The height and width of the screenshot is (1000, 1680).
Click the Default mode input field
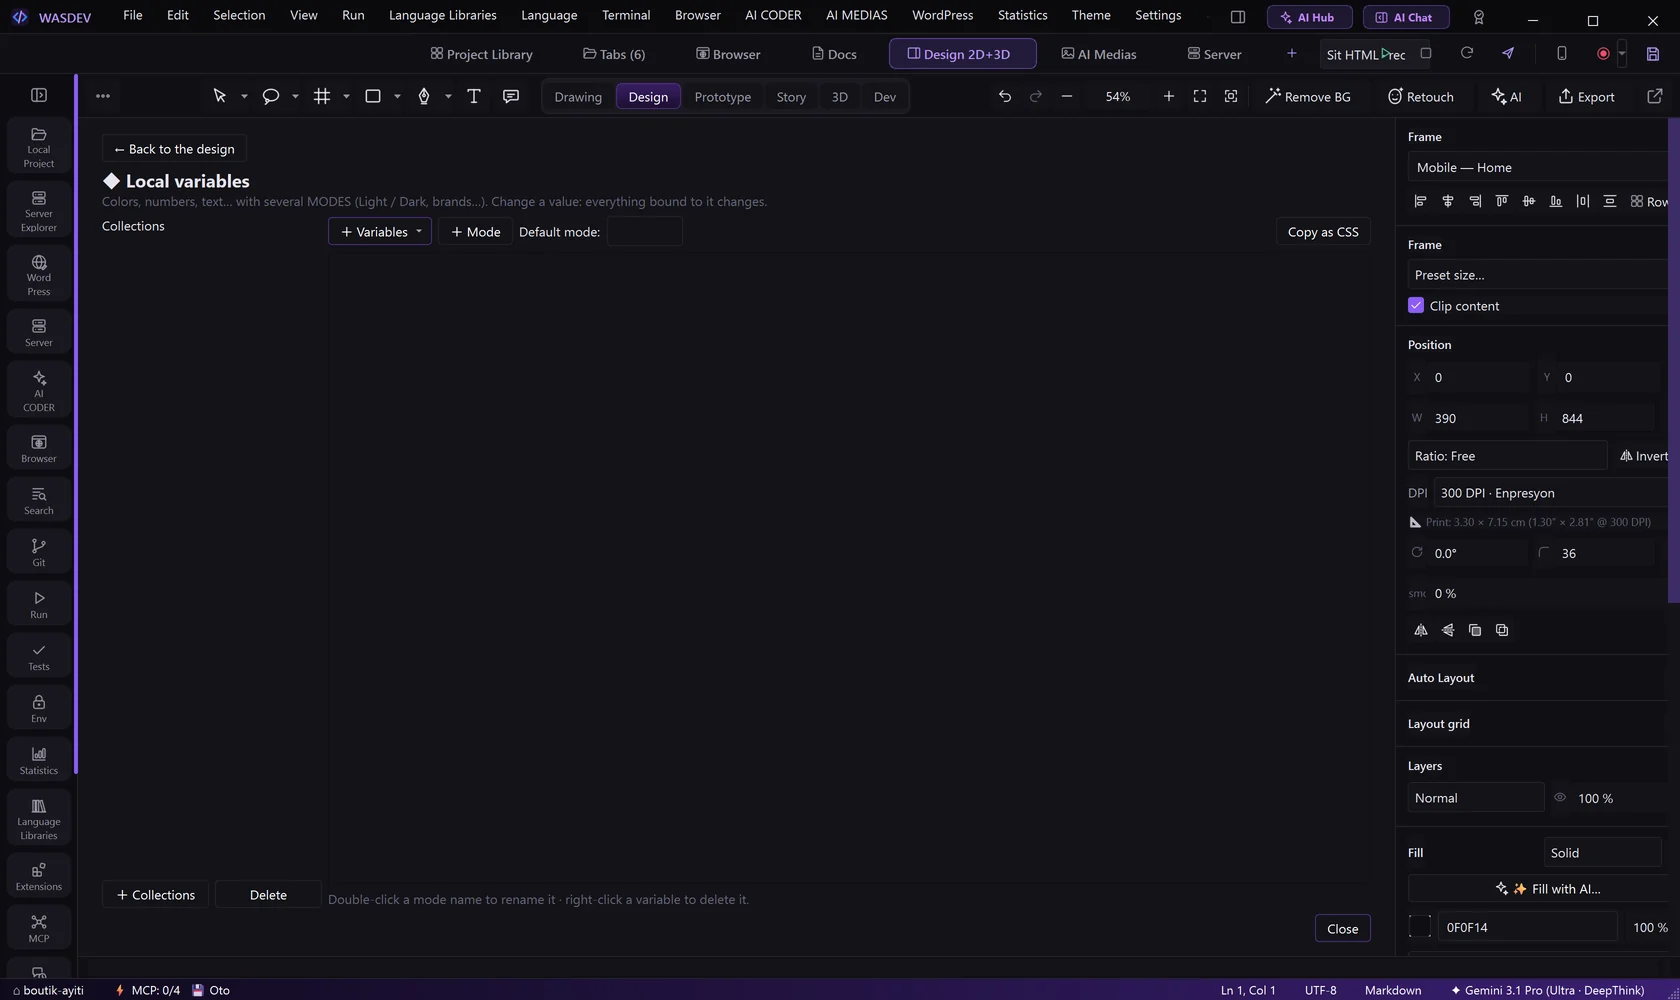tap(645, 232)
